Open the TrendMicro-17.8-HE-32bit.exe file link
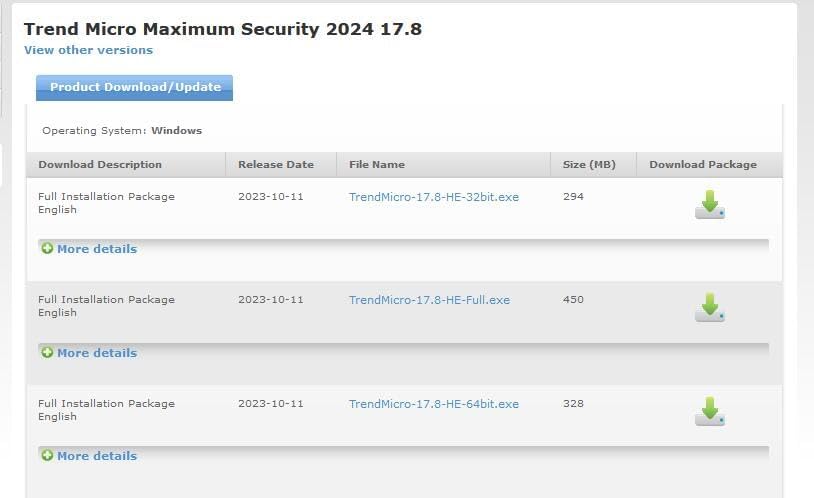 point(433,197)
